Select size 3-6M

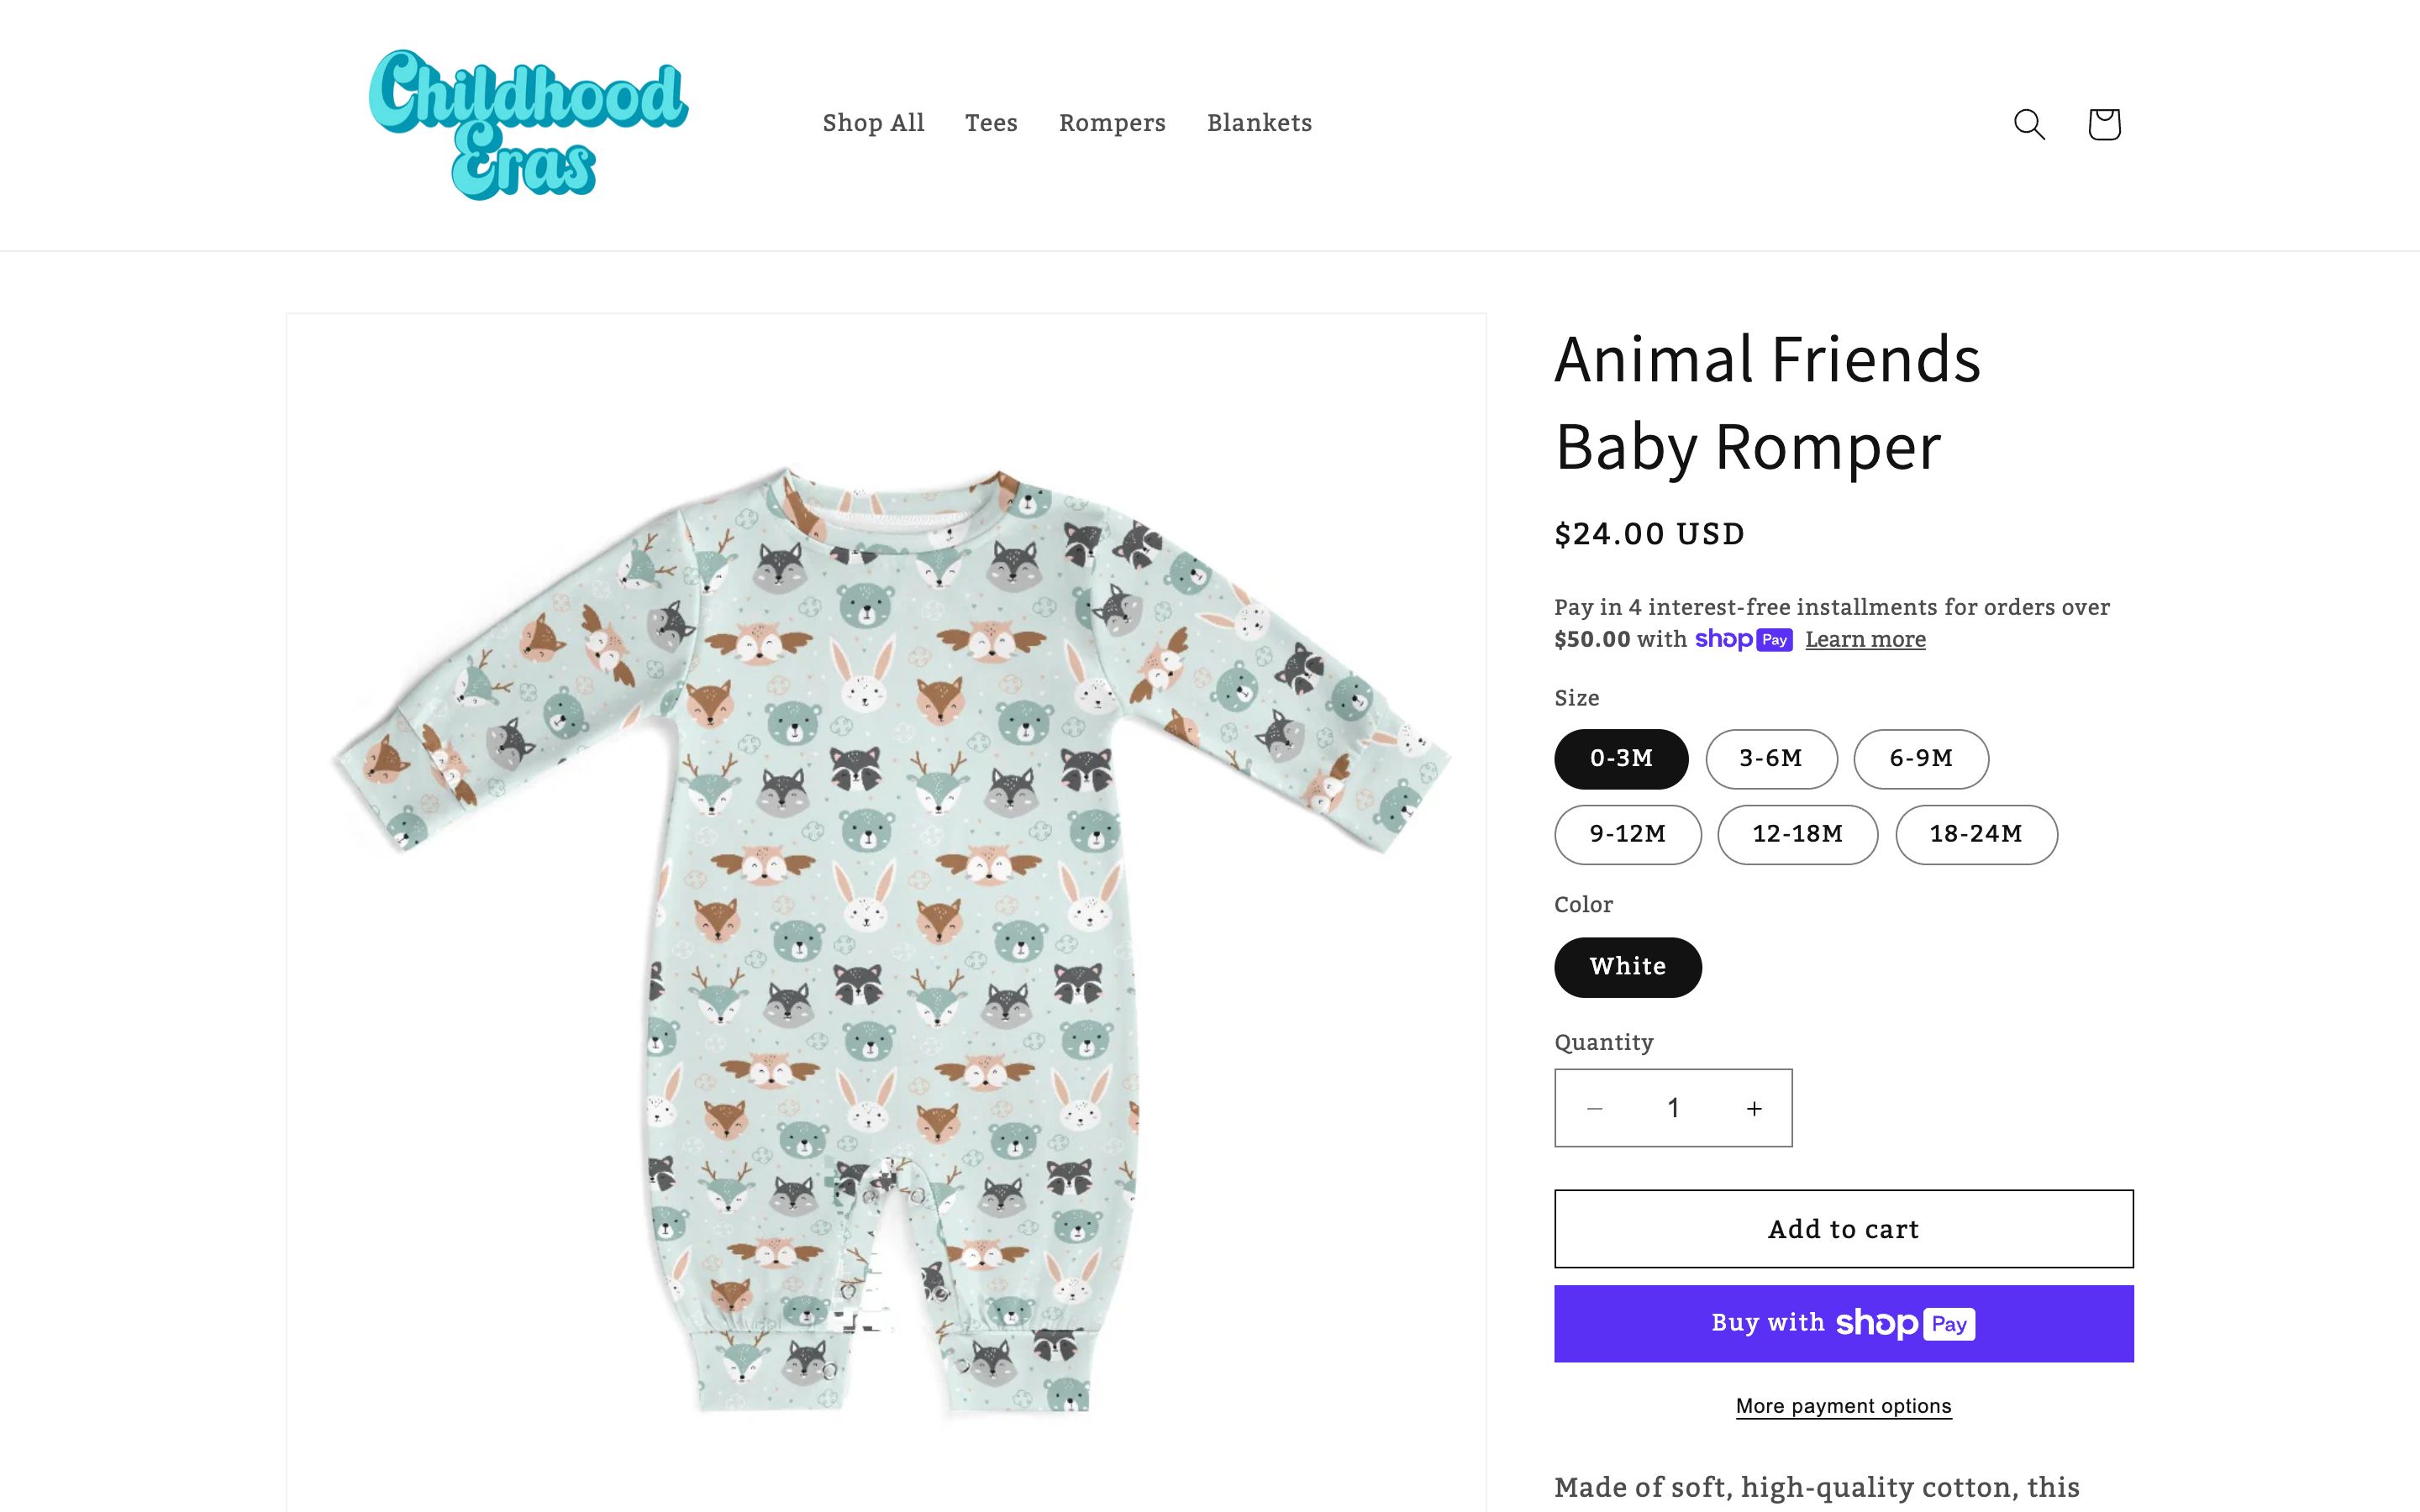1771,759
